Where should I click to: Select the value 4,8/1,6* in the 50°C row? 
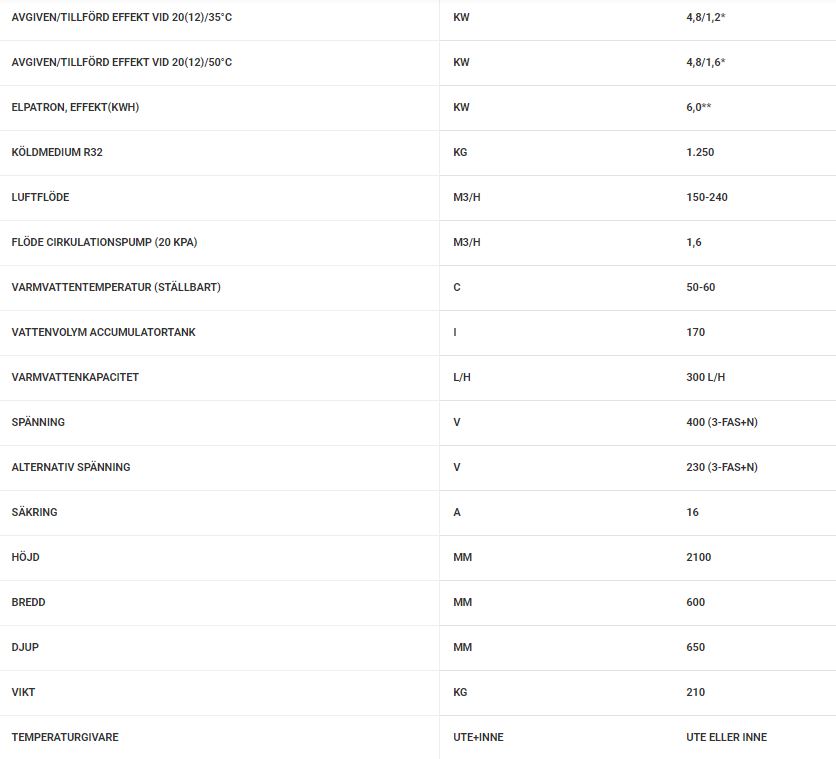[706, 62]
